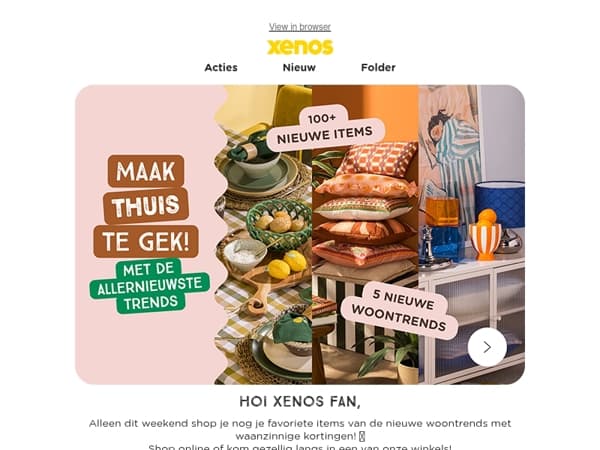Go to the Nieuw menu item

[x=299, y=67]
